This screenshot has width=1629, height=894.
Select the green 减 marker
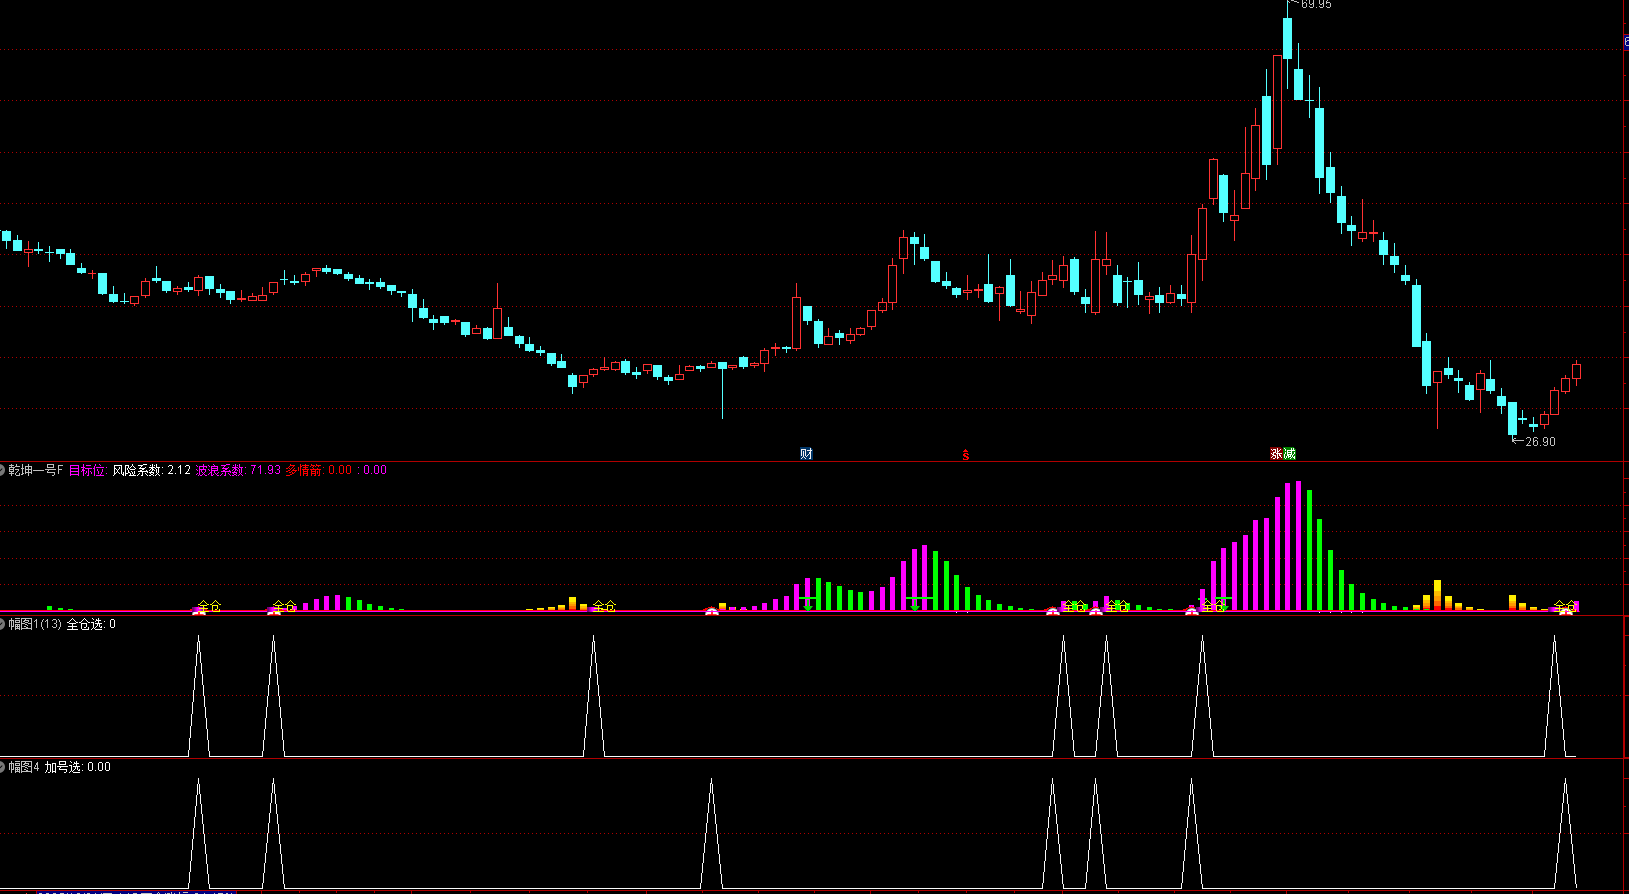tap(1289, 454)
